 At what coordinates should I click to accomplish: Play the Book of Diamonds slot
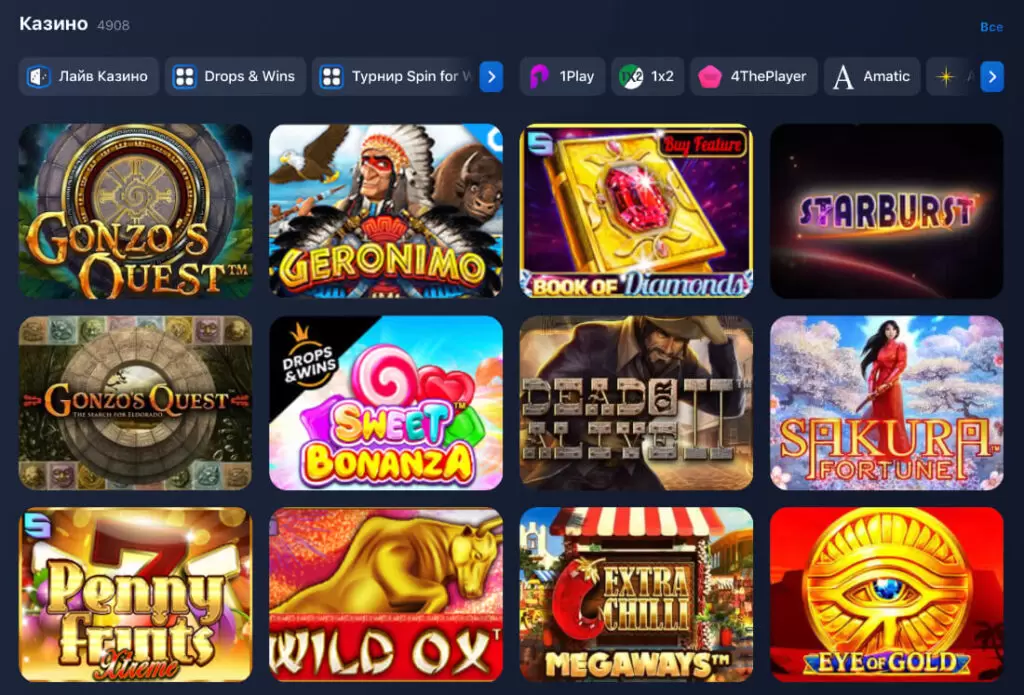[x=636, y=211]
